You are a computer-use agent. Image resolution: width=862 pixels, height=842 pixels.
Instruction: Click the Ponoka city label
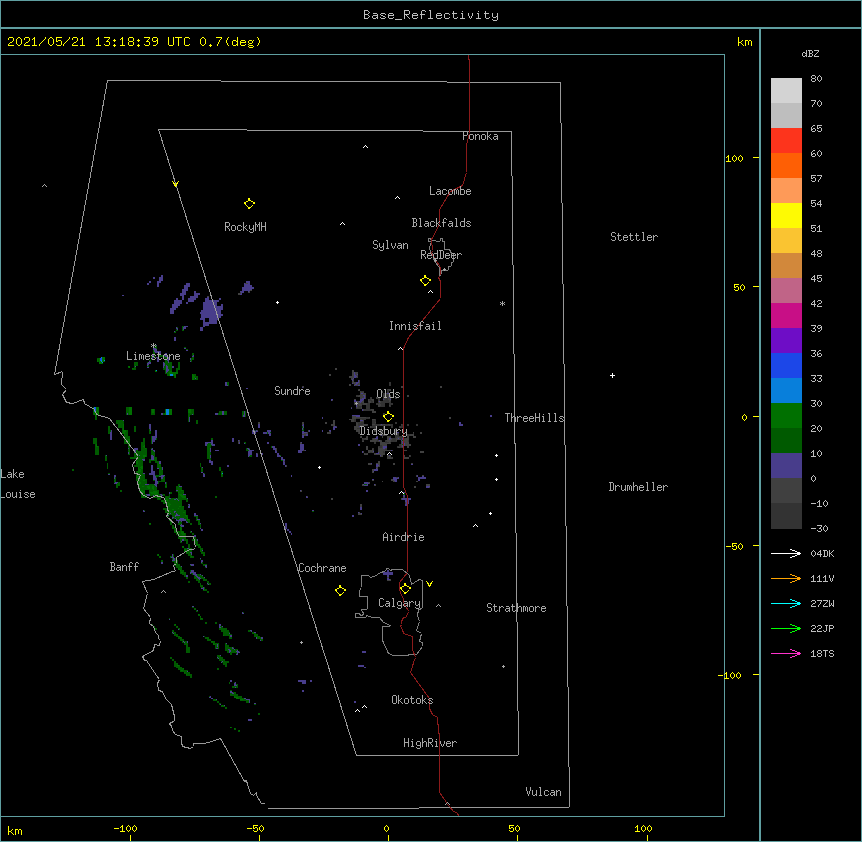480,136
